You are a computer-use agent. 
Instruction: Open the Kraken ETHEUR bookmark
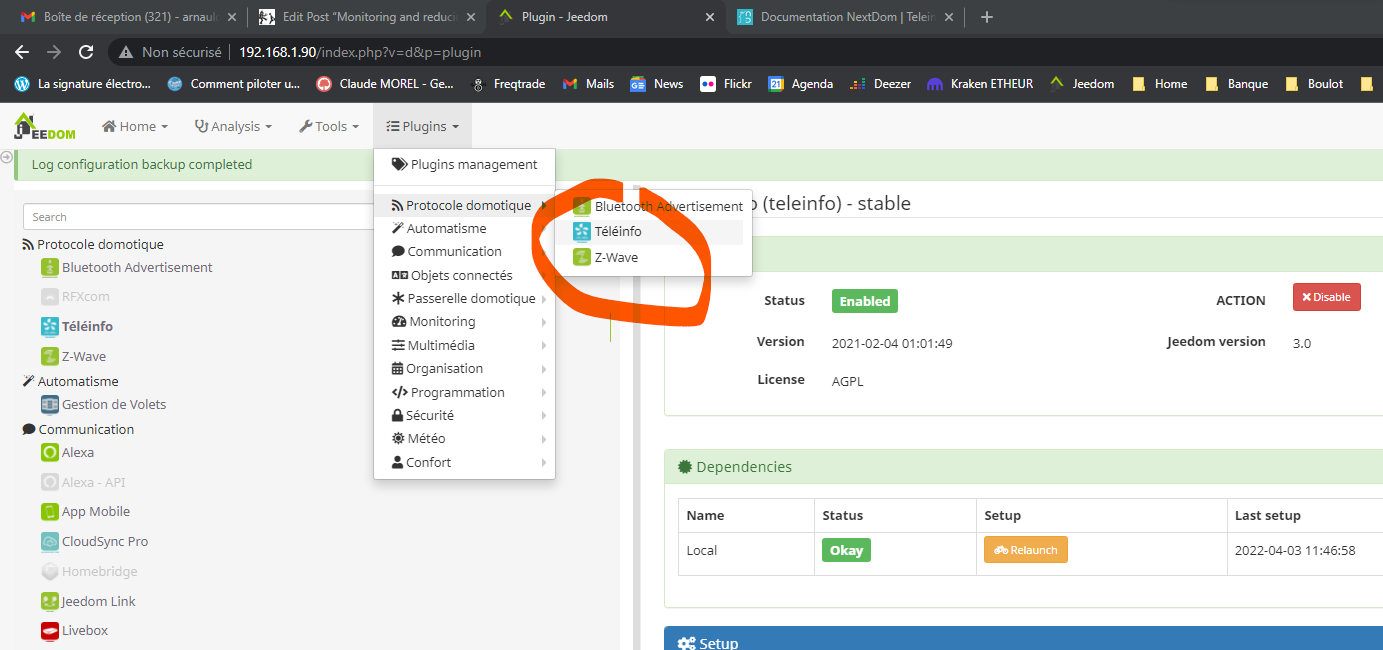coord(980,84)
